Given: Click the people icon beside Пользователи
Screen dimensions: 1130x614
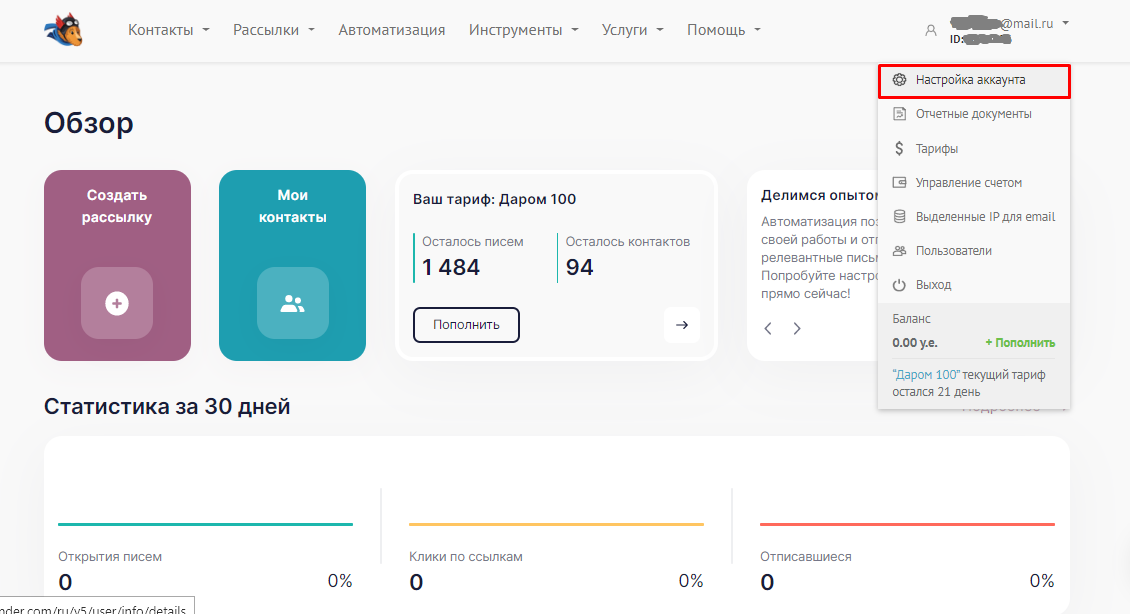Looking at the screenshot, I should point(899,251).
